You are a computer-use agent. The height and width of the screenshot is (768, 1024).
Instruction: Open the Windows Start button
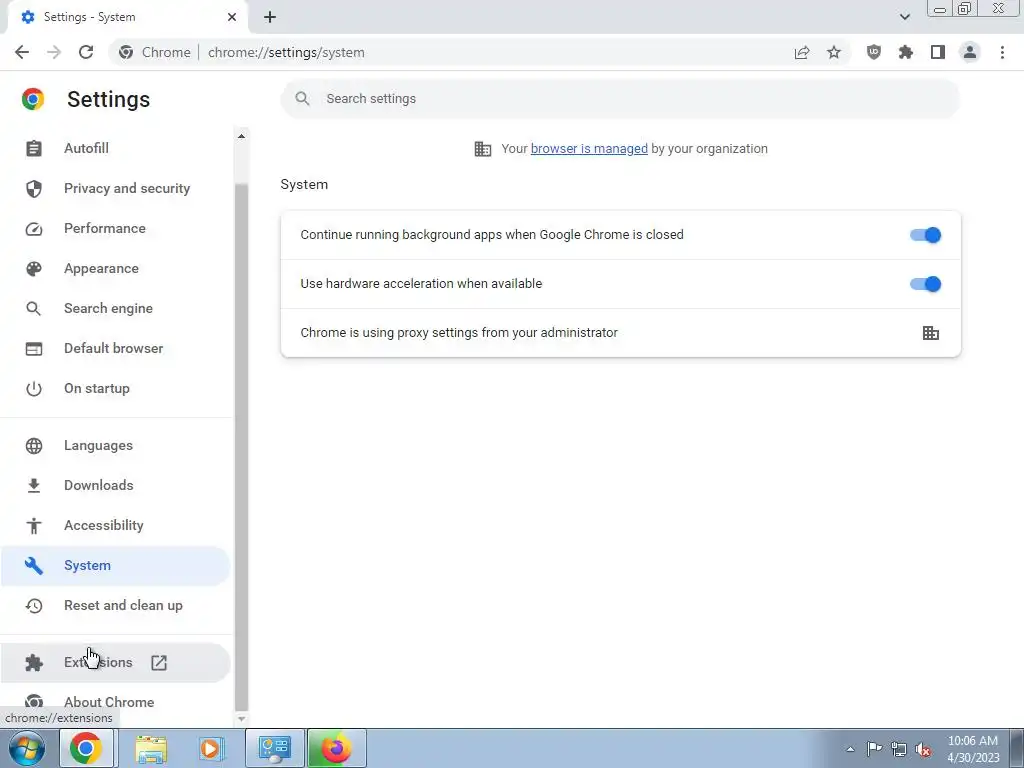pyautogui.click(x=27, y=748)
